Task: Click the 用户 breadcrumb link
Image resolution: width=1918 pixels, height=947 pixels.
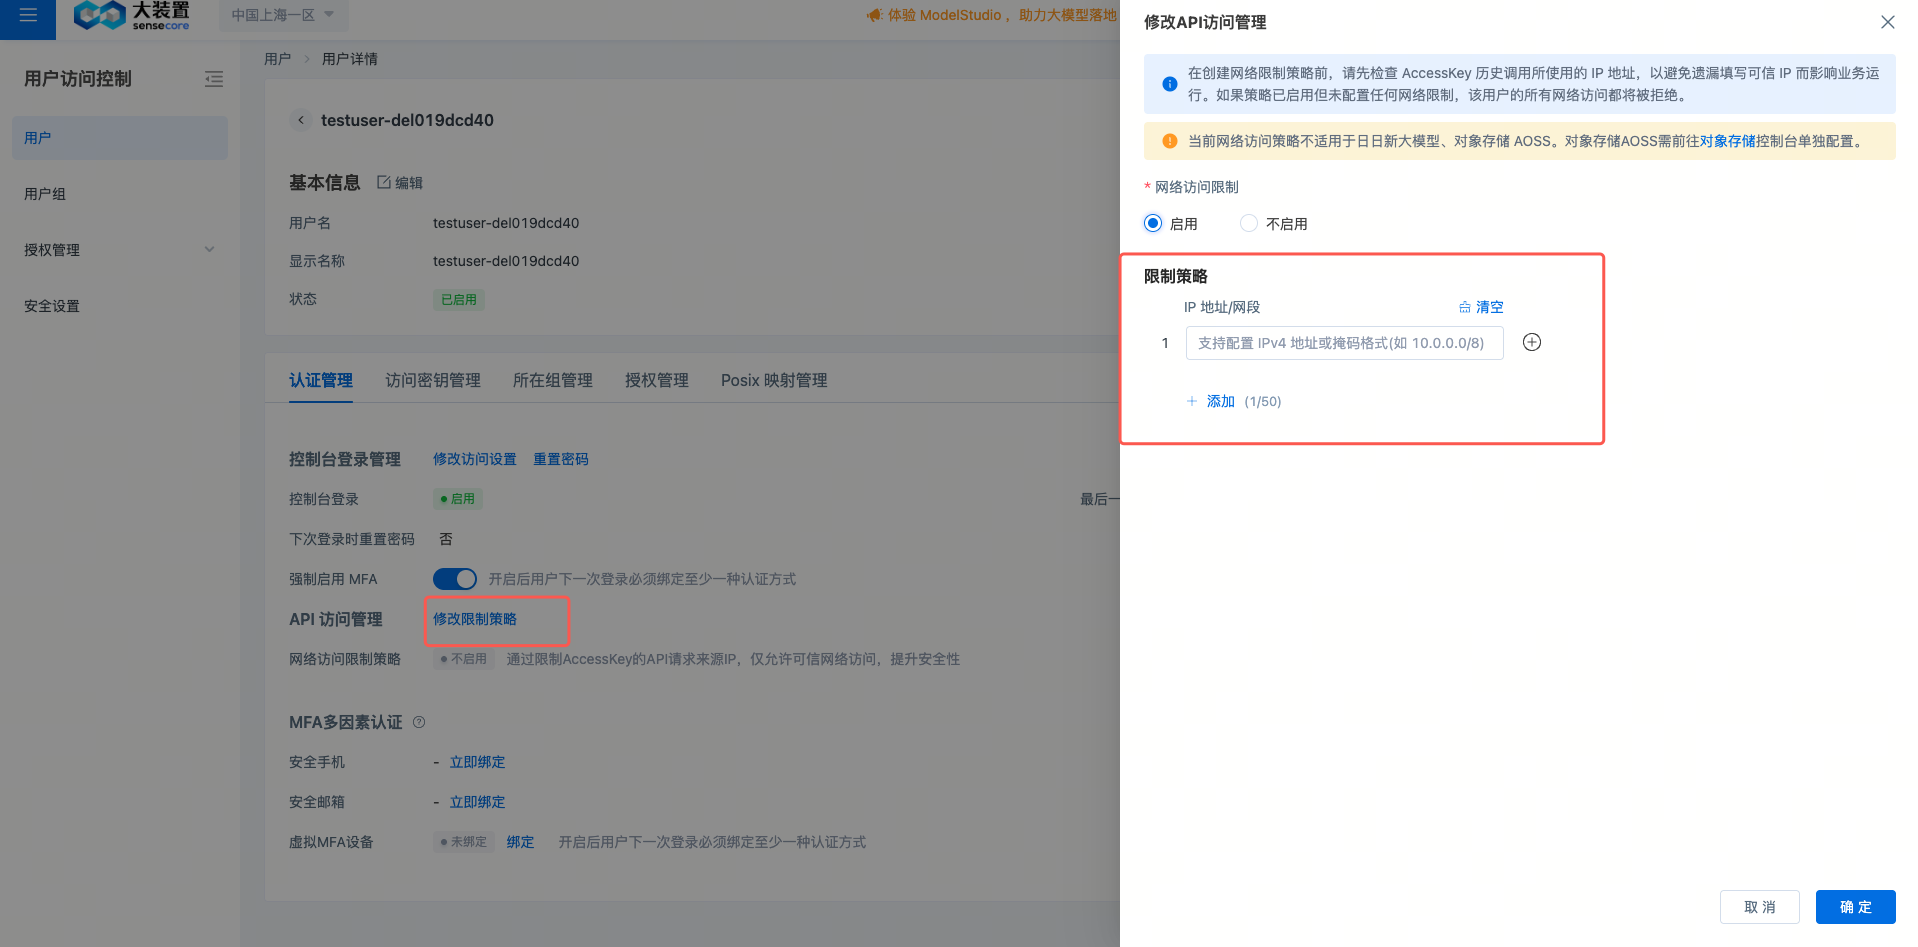Action: [277, 59]
